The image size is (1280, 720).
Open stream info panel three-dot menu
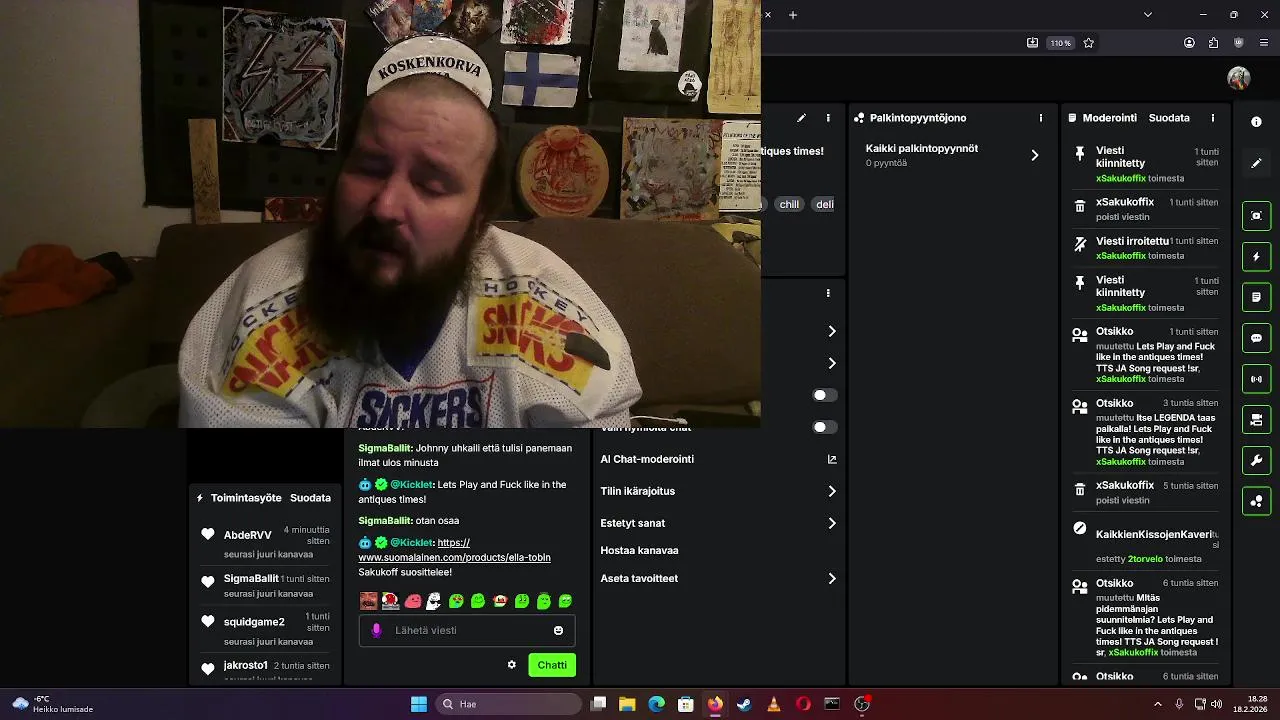click(828, 118)
